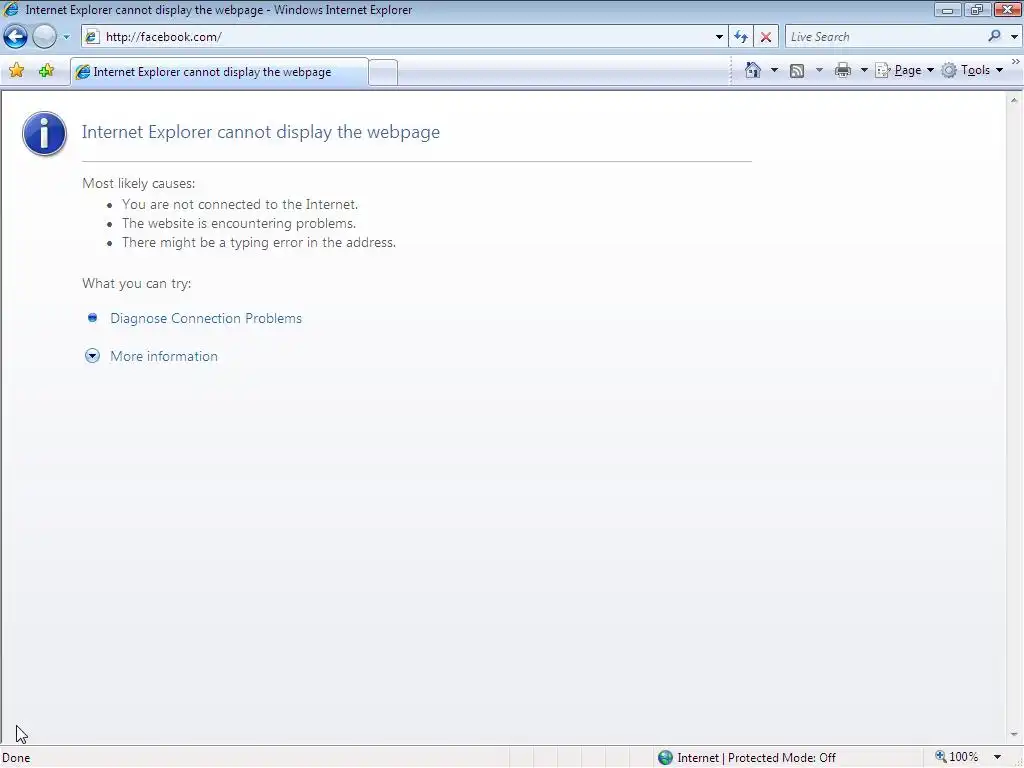Image resolution: width=1024 pixels, height=768 pixels.
Task: Click the RSS Feeds icon
Action: click(797, 71)
